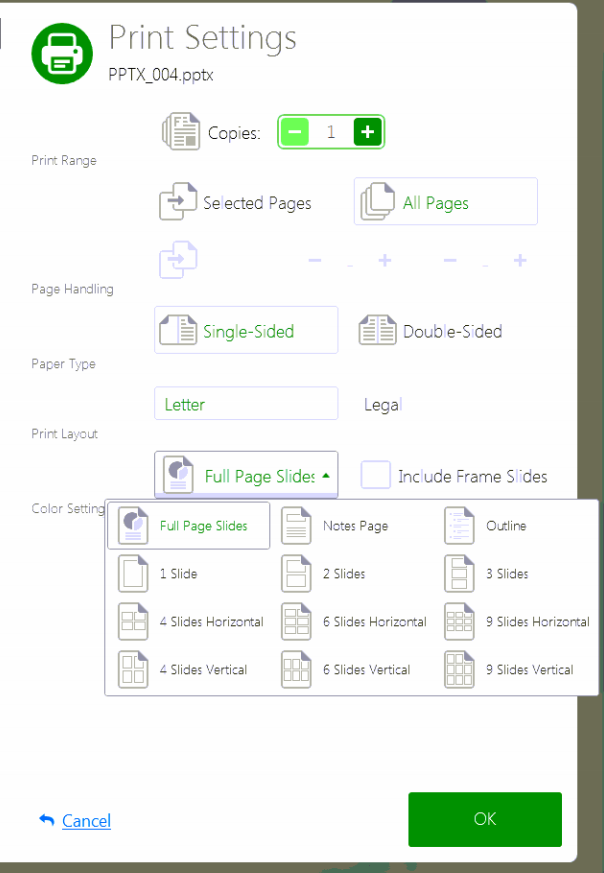Screen dimensions: 604x873
Task: Click the Notes Page icon
Action: tap(296, 525)
